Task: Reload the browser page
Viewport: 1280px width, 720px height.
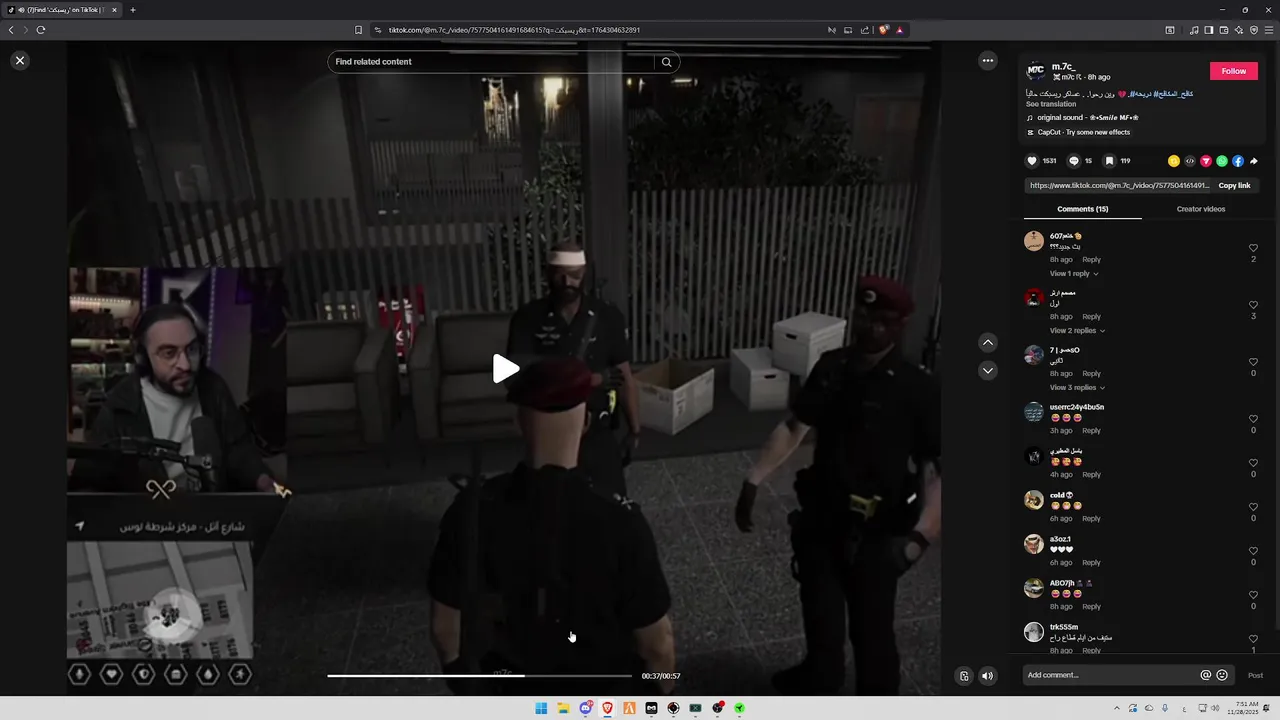Action: 41,30
